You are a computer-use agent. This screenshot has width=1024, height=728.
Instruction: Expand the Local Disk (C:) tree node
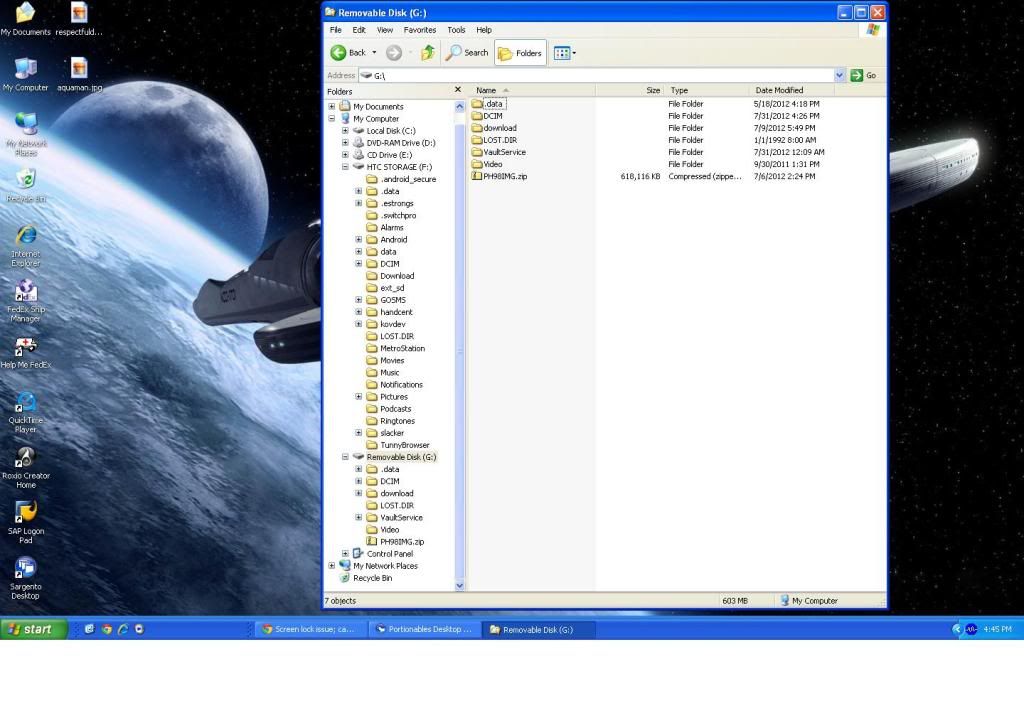pos(346,131)
